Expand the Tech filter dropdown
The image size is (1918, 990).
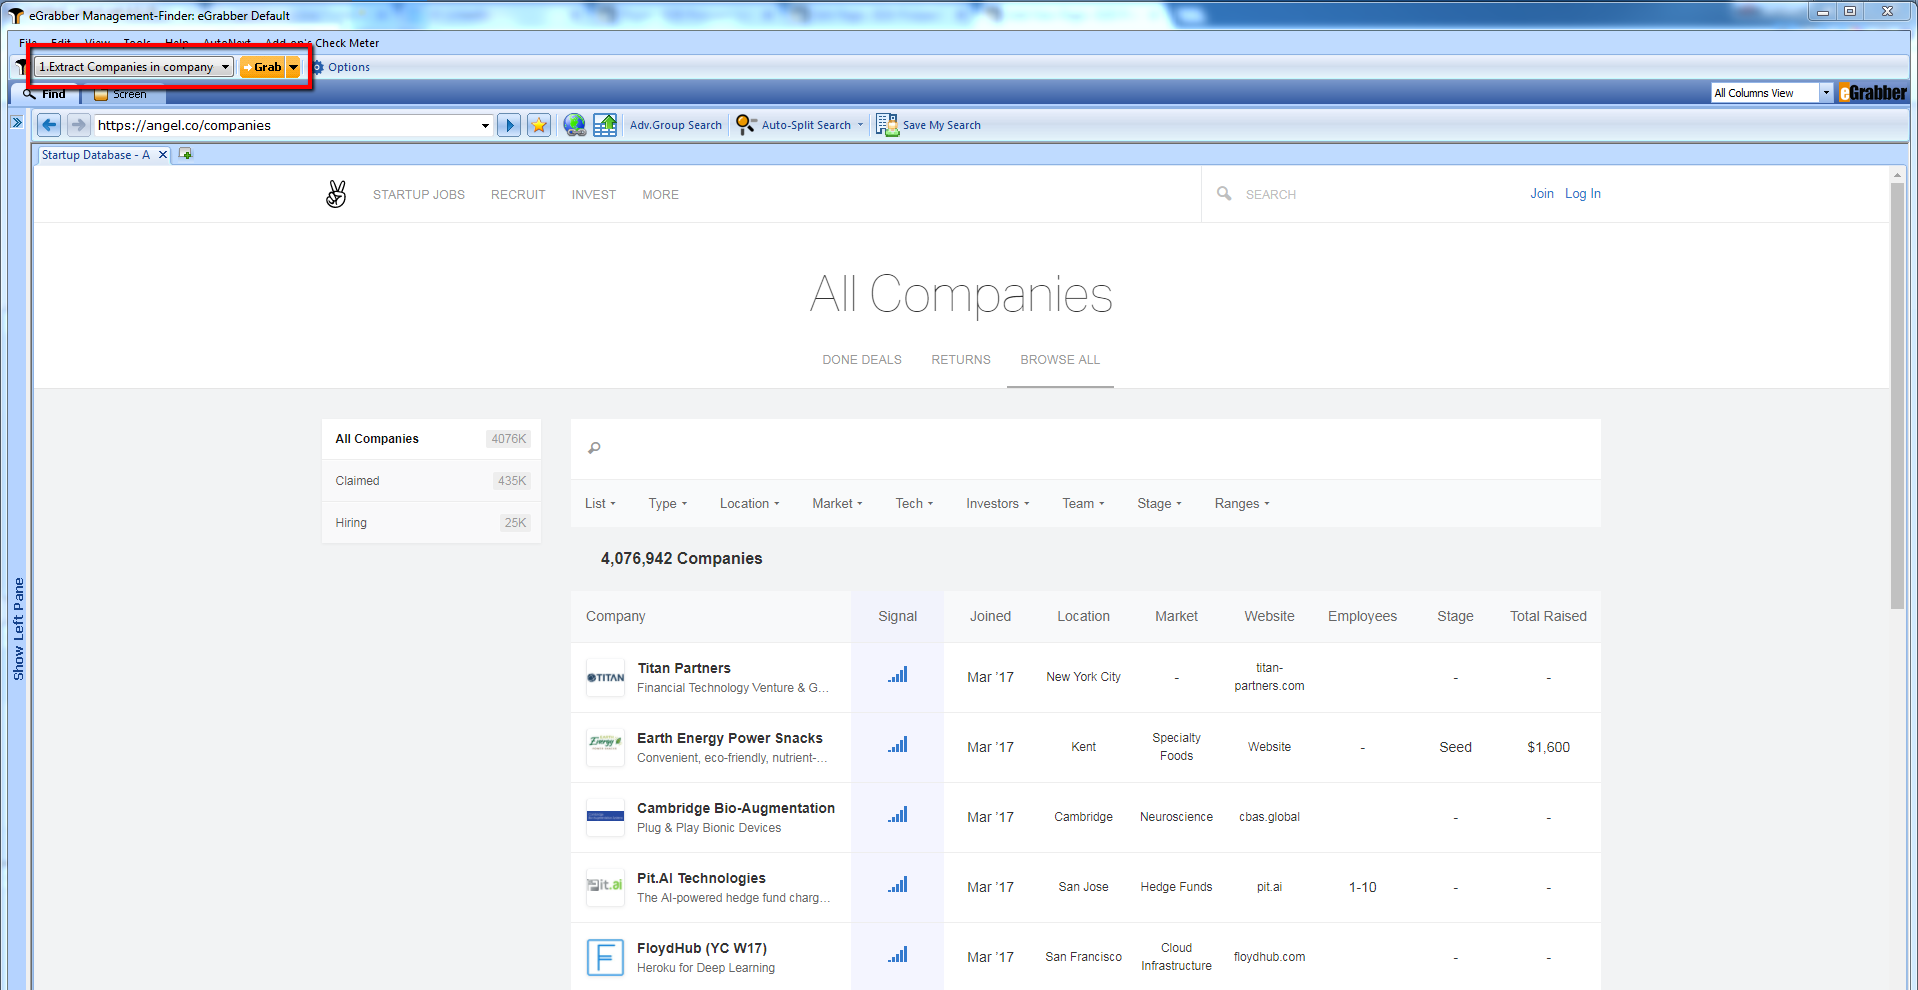(x=914, y=503)
